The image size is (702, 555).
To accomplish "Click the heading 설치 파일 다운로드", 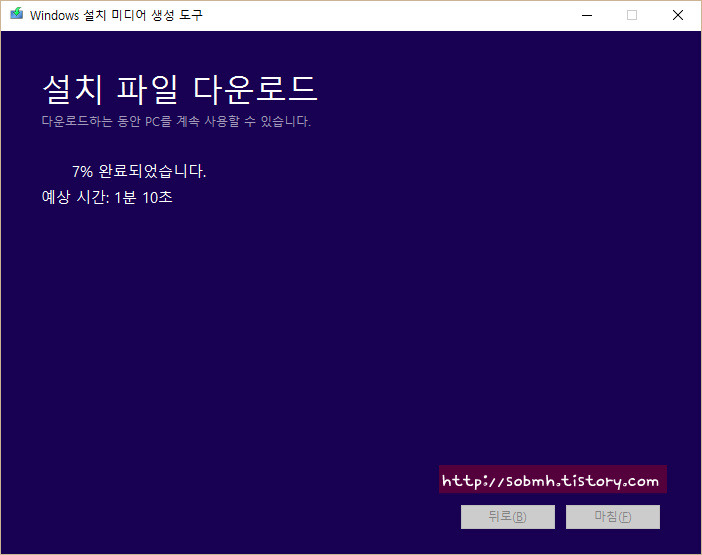I will (x=180, y=90).
